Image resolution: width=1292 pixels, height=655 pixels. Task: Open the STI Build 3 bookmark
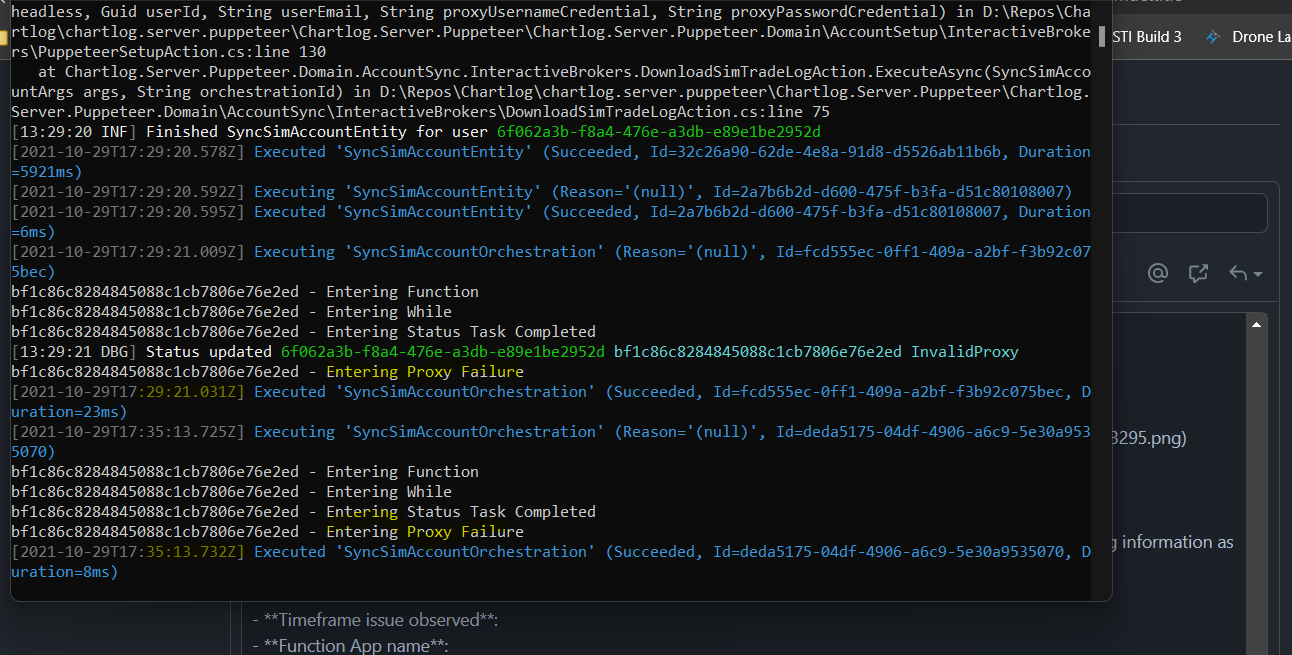(x=1147, y=37)
